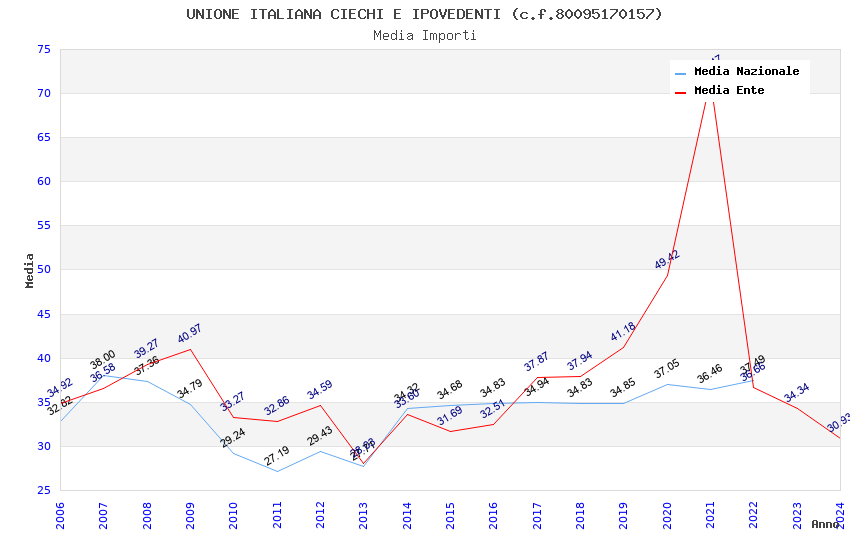Click the 37.05 data label
This screenshot has width=850, height=550.
click(667, 369)
